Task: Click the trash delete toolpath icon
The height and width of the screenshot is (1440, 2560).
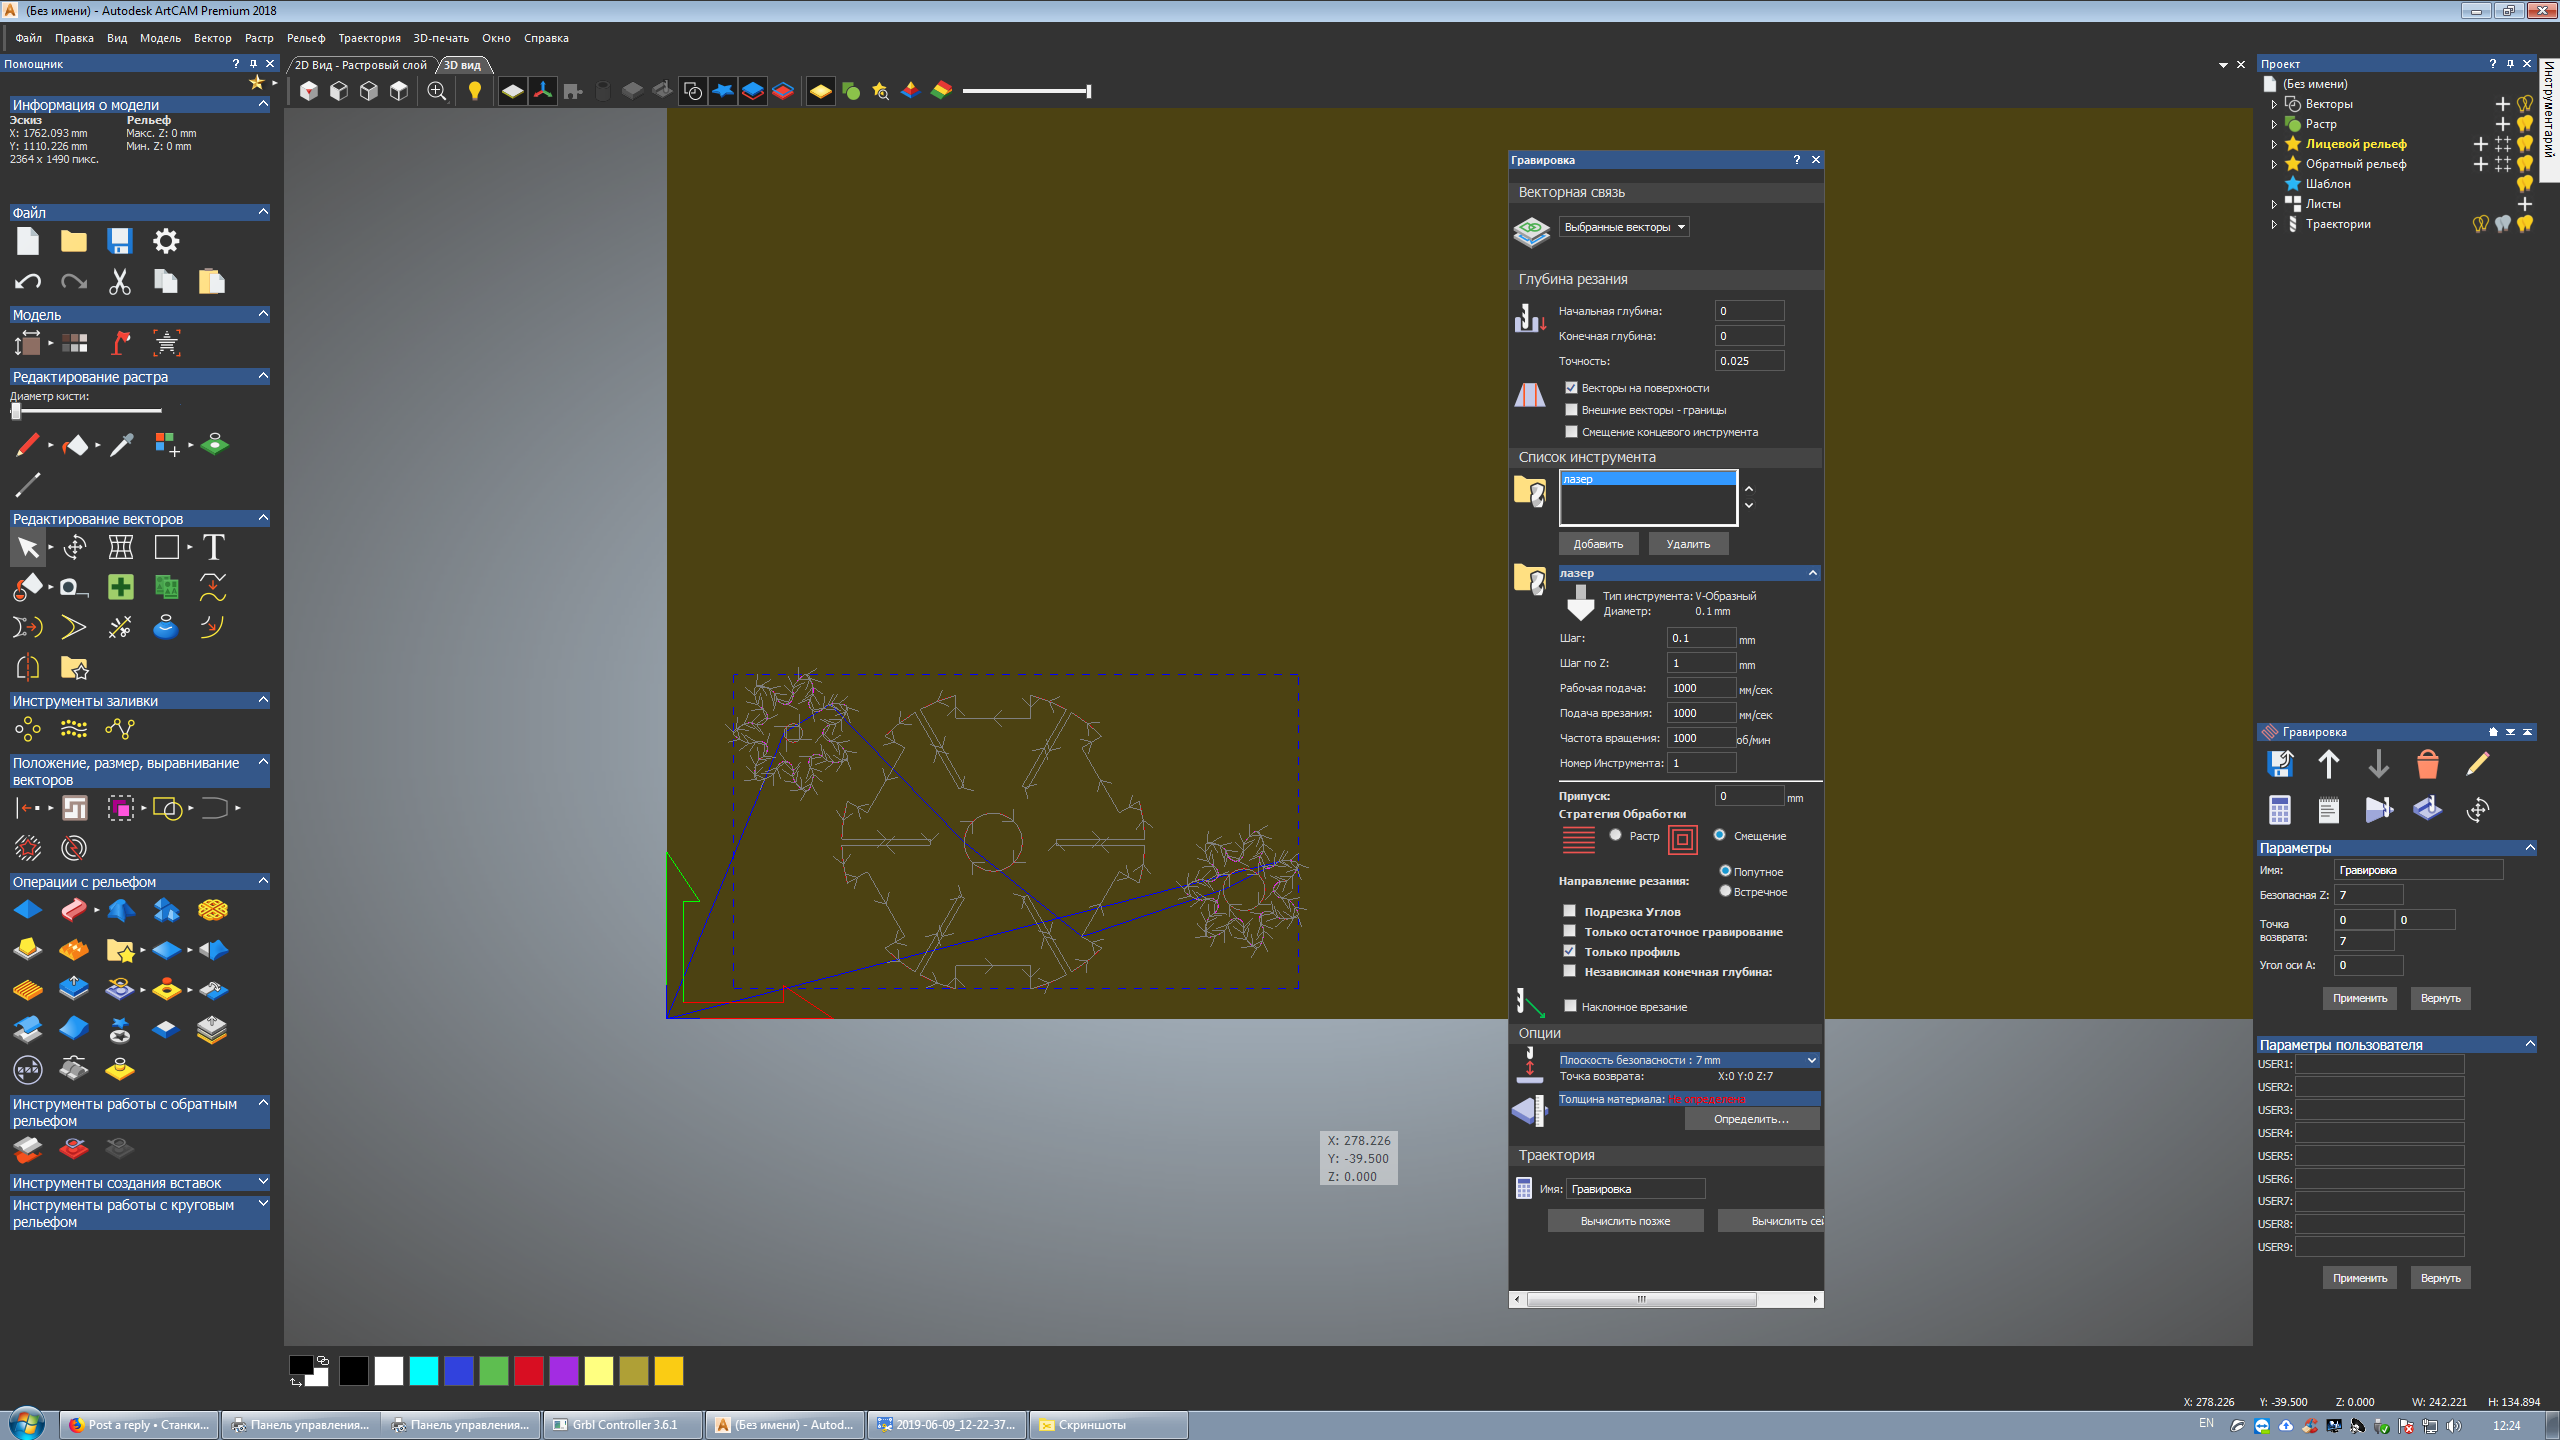Action: (2427, 765)
